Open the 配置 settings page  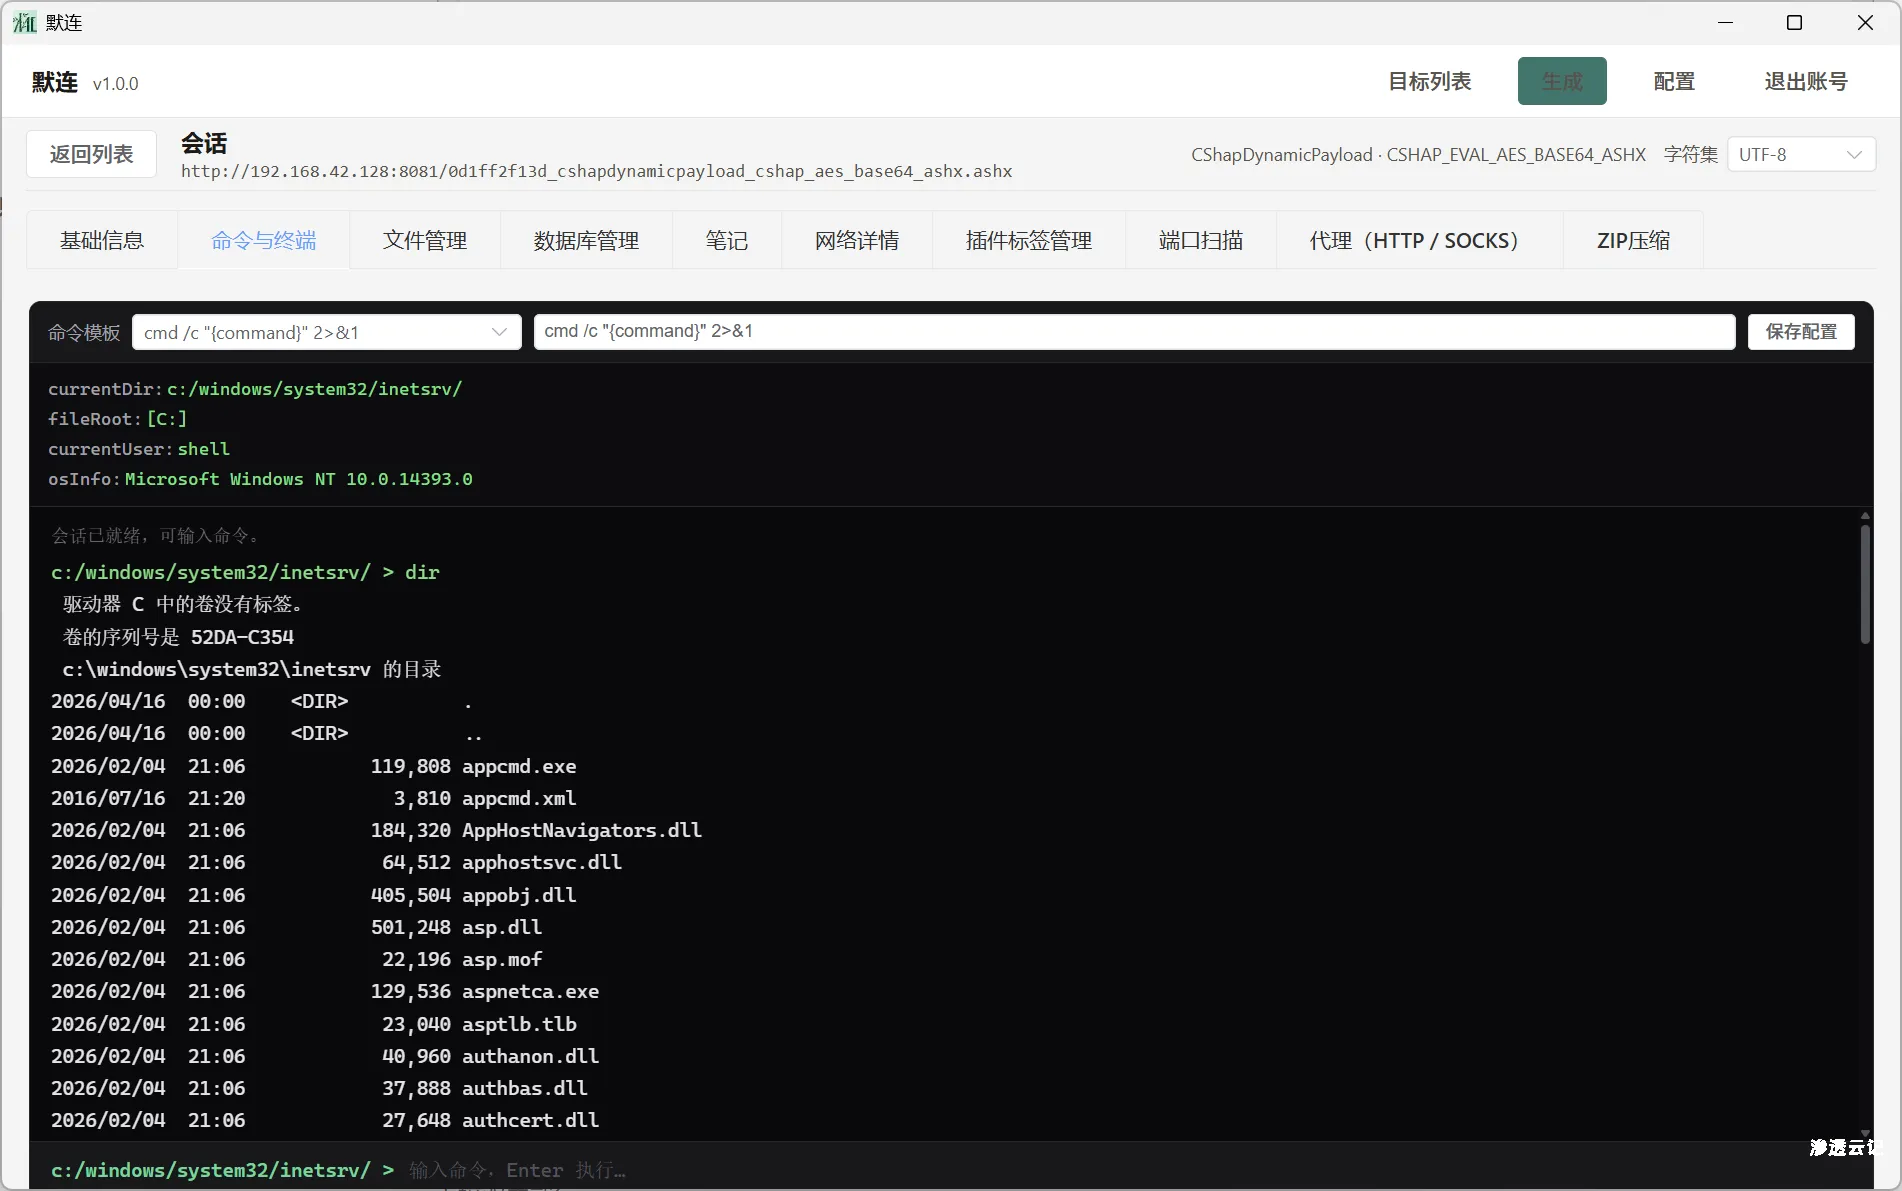(1673, 82)
